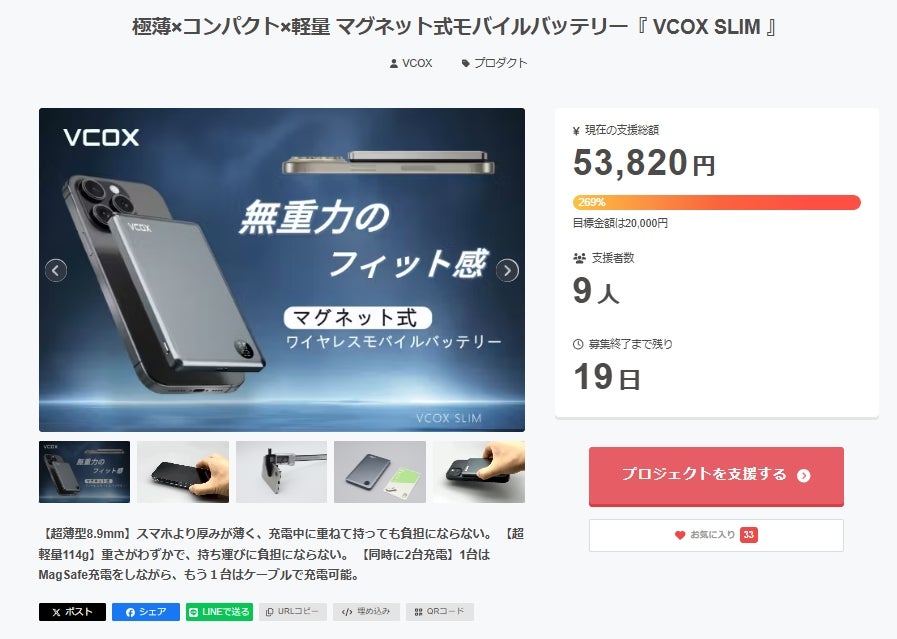
Task: Select thumbnail showing caliper measurement
Action: [x=281, y=472]
